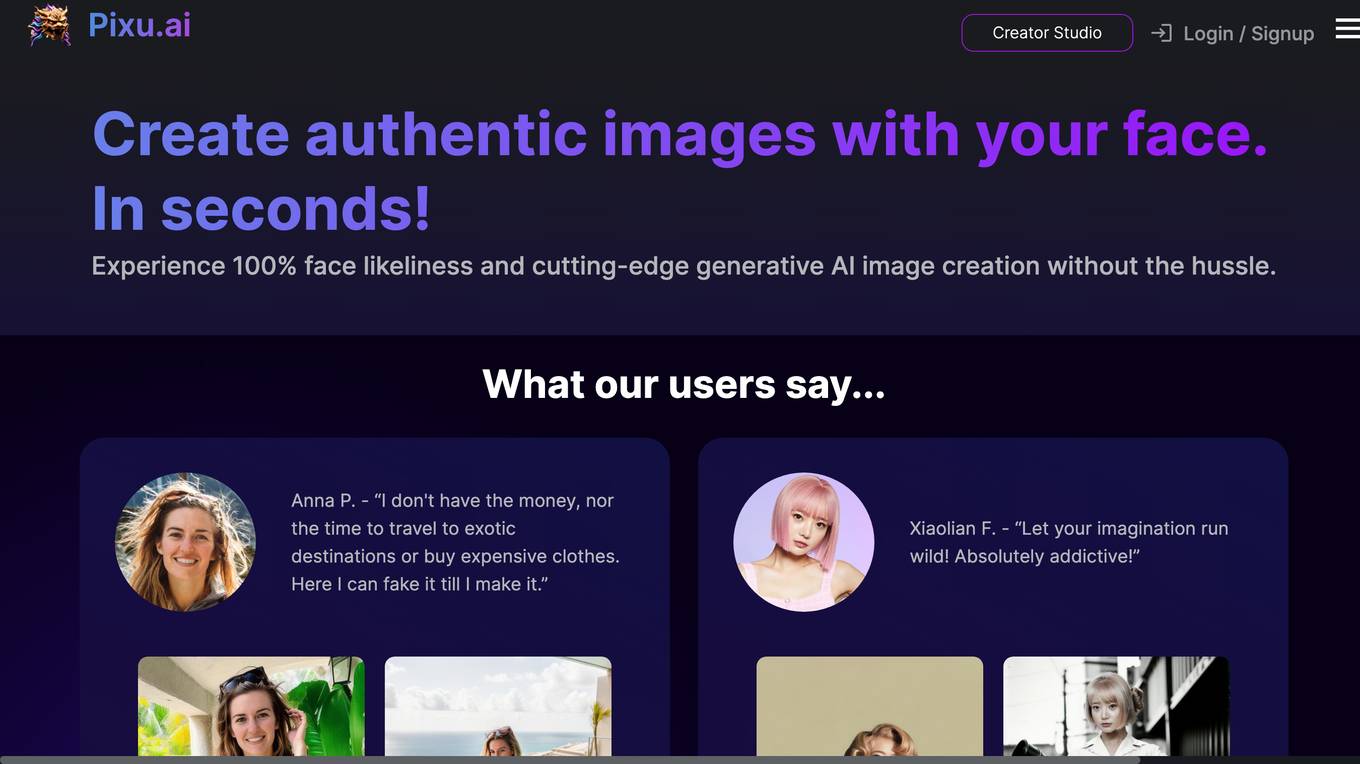Viewport: 1360px width, 764px height.
Task: Click the "In seconds!" heading text
Action: [261, 208]
